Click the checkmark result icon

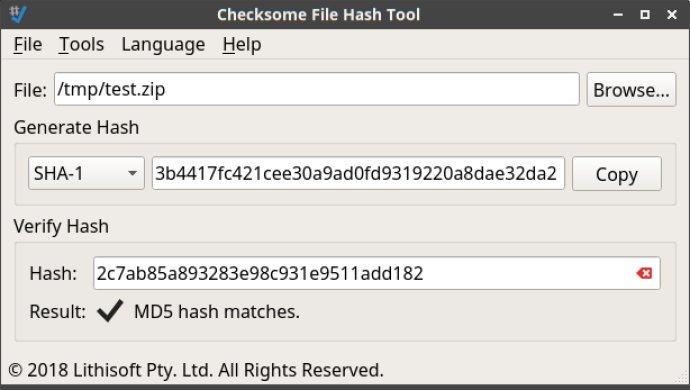(x=110, y=311)
